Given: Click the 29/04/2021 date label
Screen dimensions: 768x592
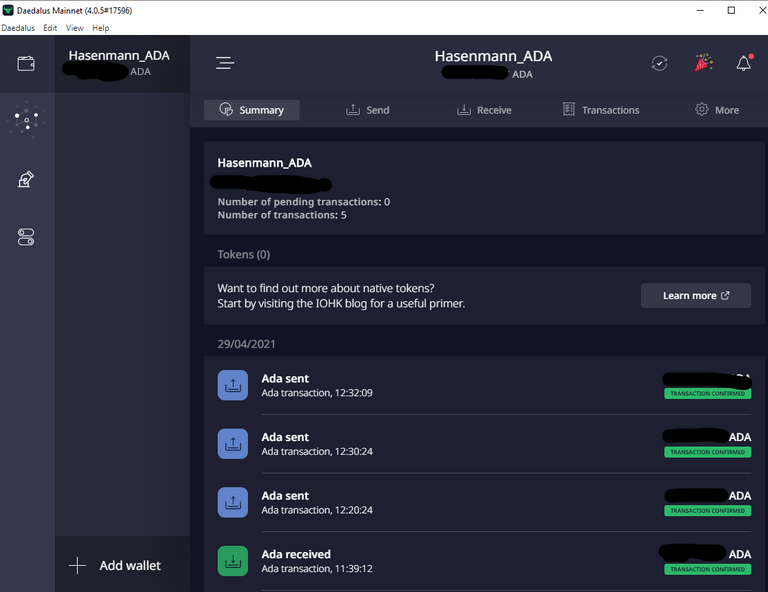Looking at the screenshot, I should [246, 344].
